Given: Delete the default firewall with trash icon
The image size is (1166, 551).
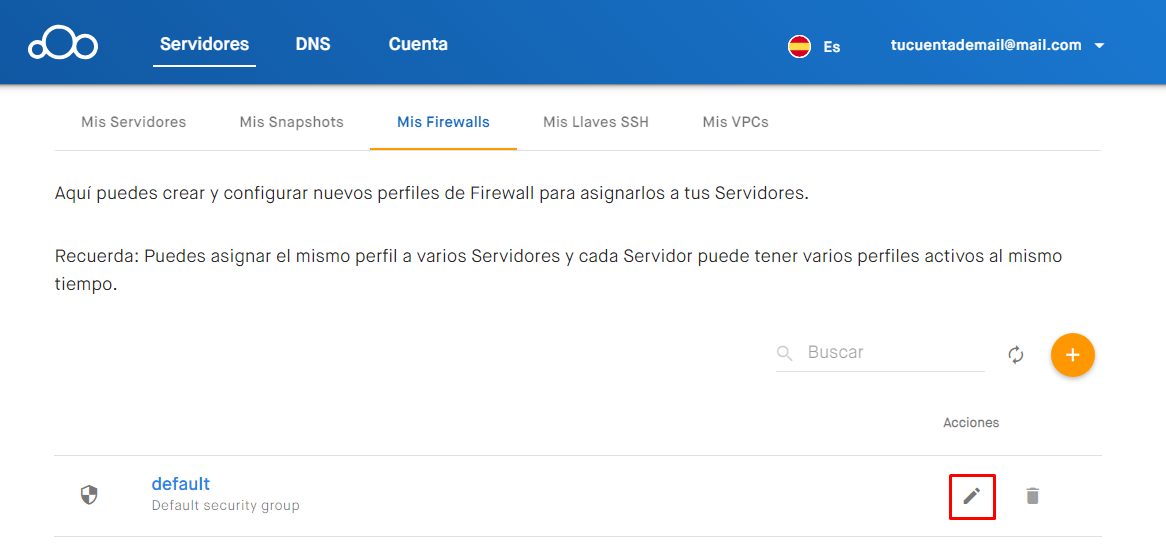Looking at the screenshot, I should pos(1032,496).
